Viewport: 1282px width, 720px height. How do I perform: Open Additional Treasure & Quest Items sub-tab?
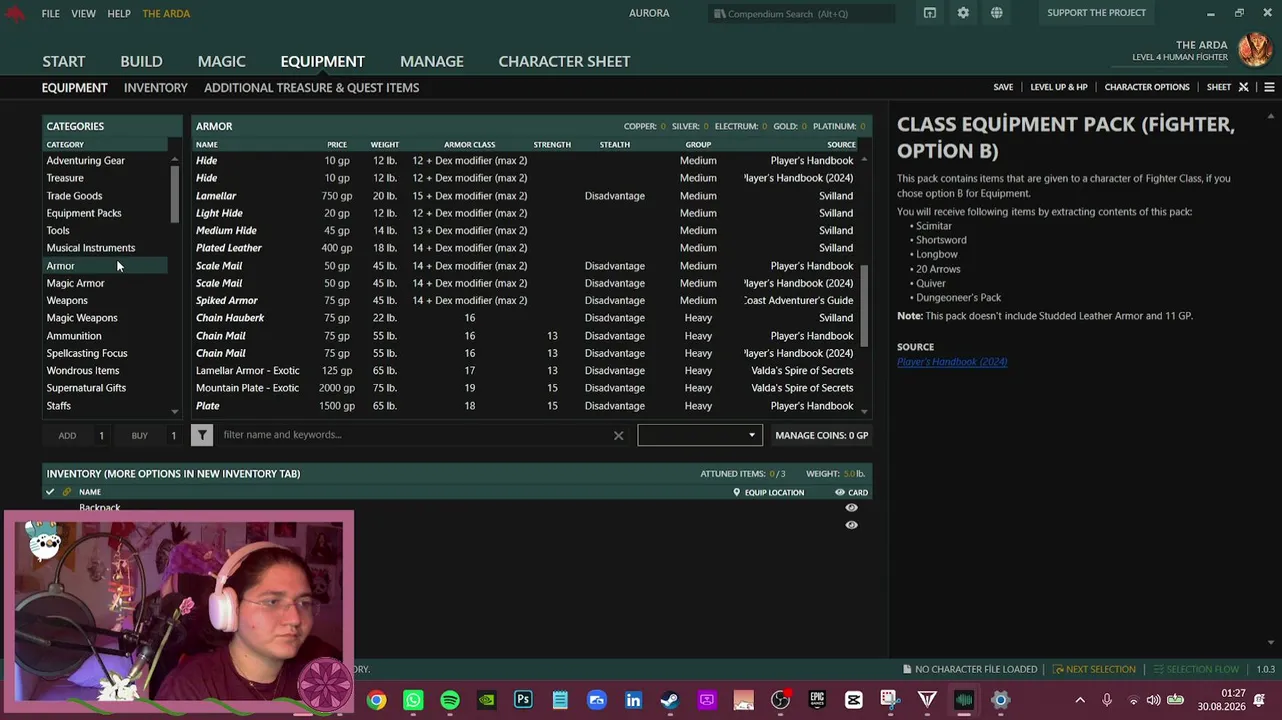pos(311,88)
